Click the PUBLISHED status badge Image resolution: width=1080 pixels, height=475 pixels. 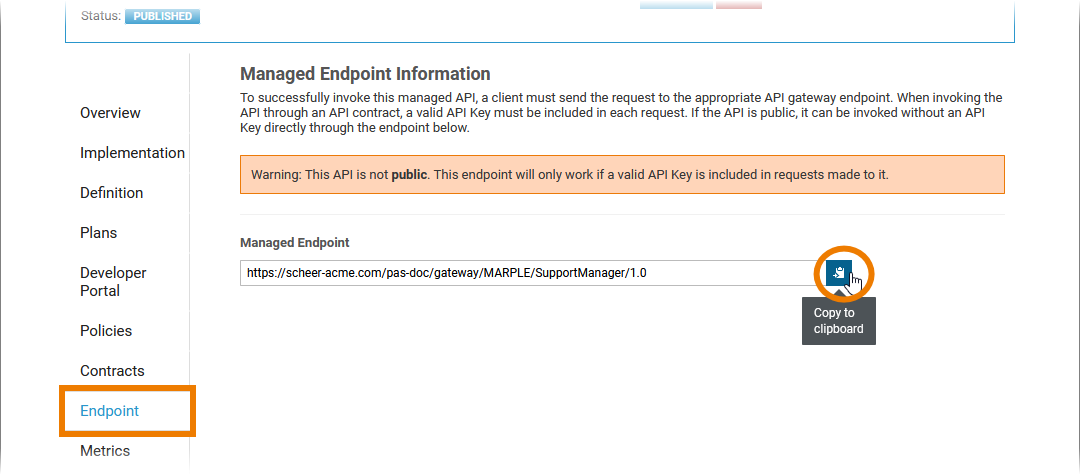[163, 17]
